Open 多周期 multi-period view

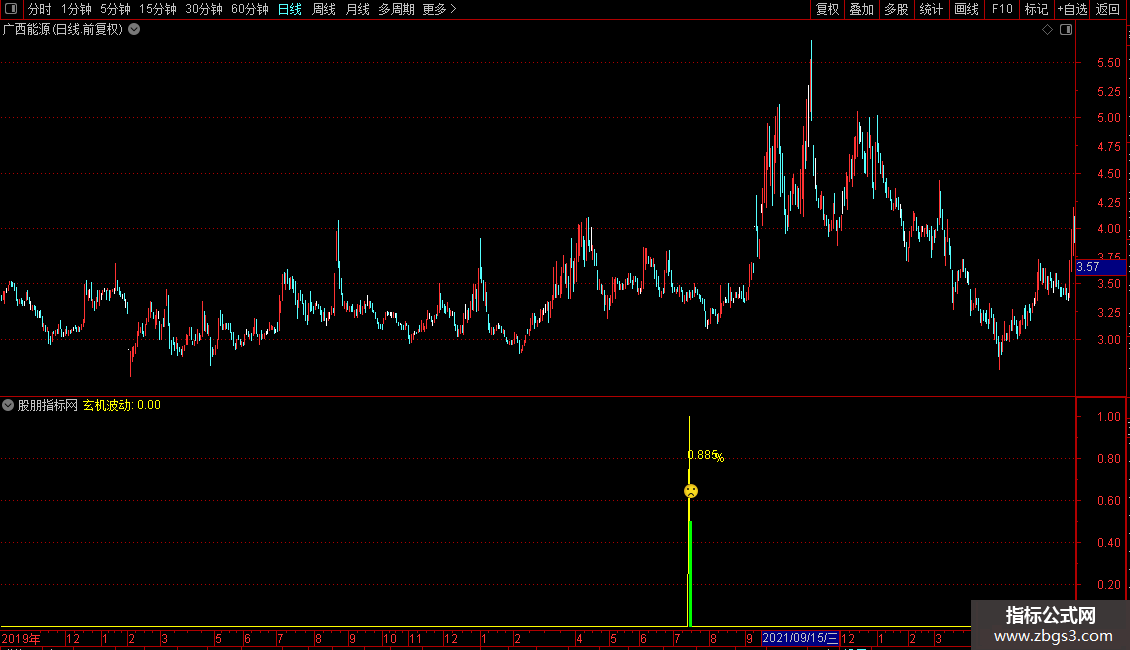click(x=396, y=9)
